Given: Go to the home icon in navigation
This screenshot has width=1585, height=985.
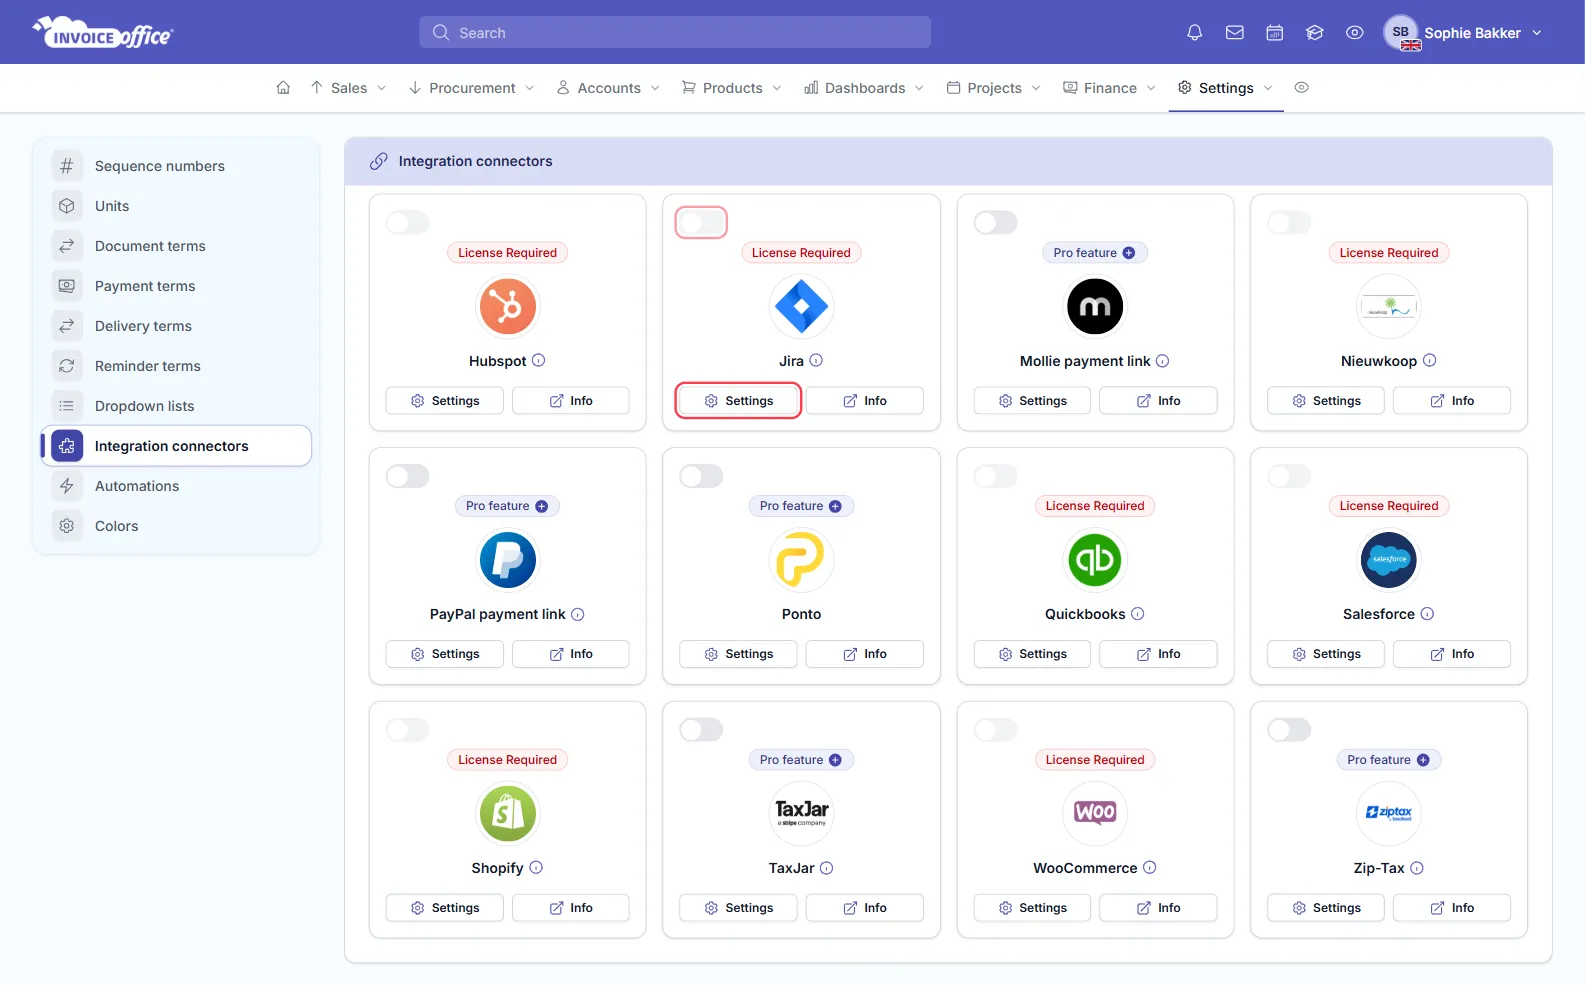Looking at the screenshot, I should point(283,88).
